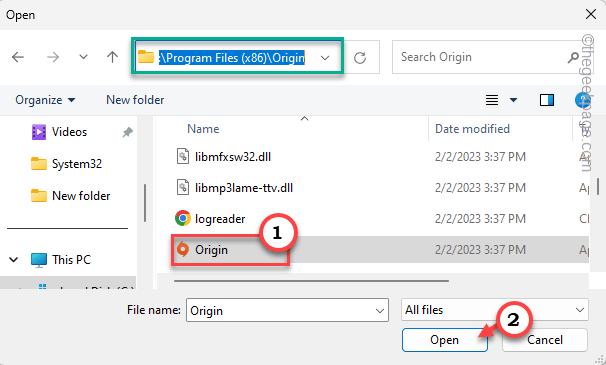Click the Cancel button
The image size is (606, 365).
click(545, 340)
